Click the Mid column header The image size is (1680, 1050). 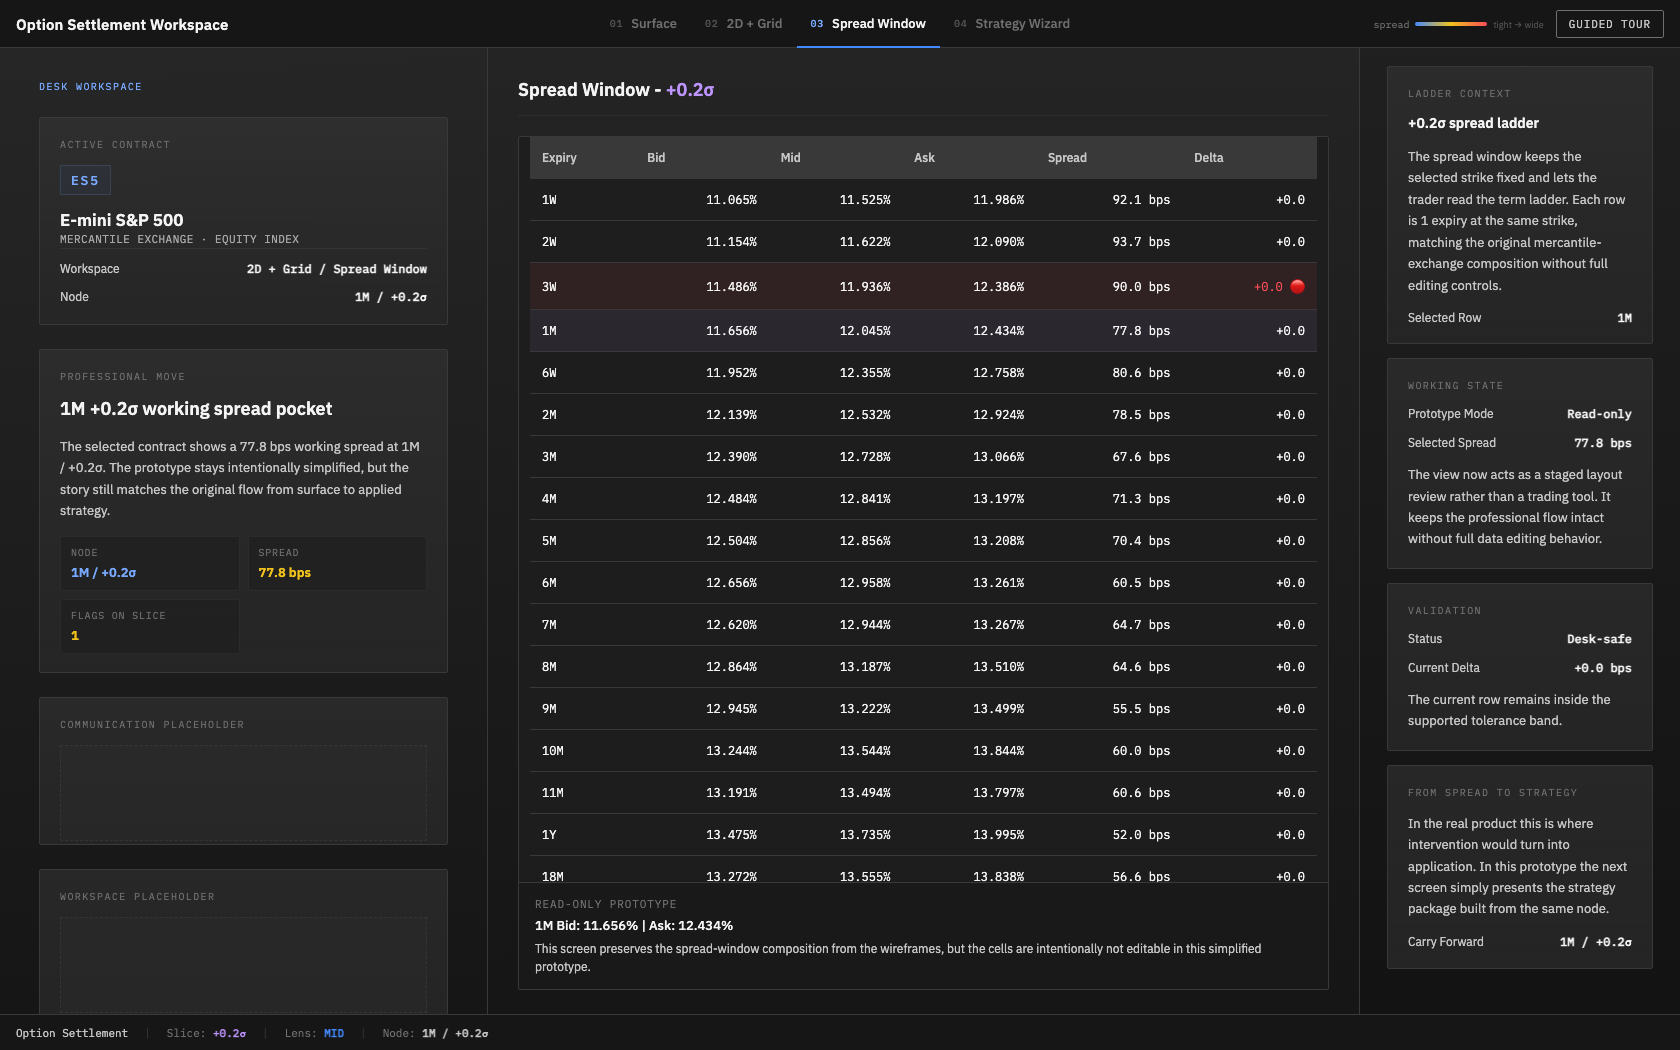(790, 158)
